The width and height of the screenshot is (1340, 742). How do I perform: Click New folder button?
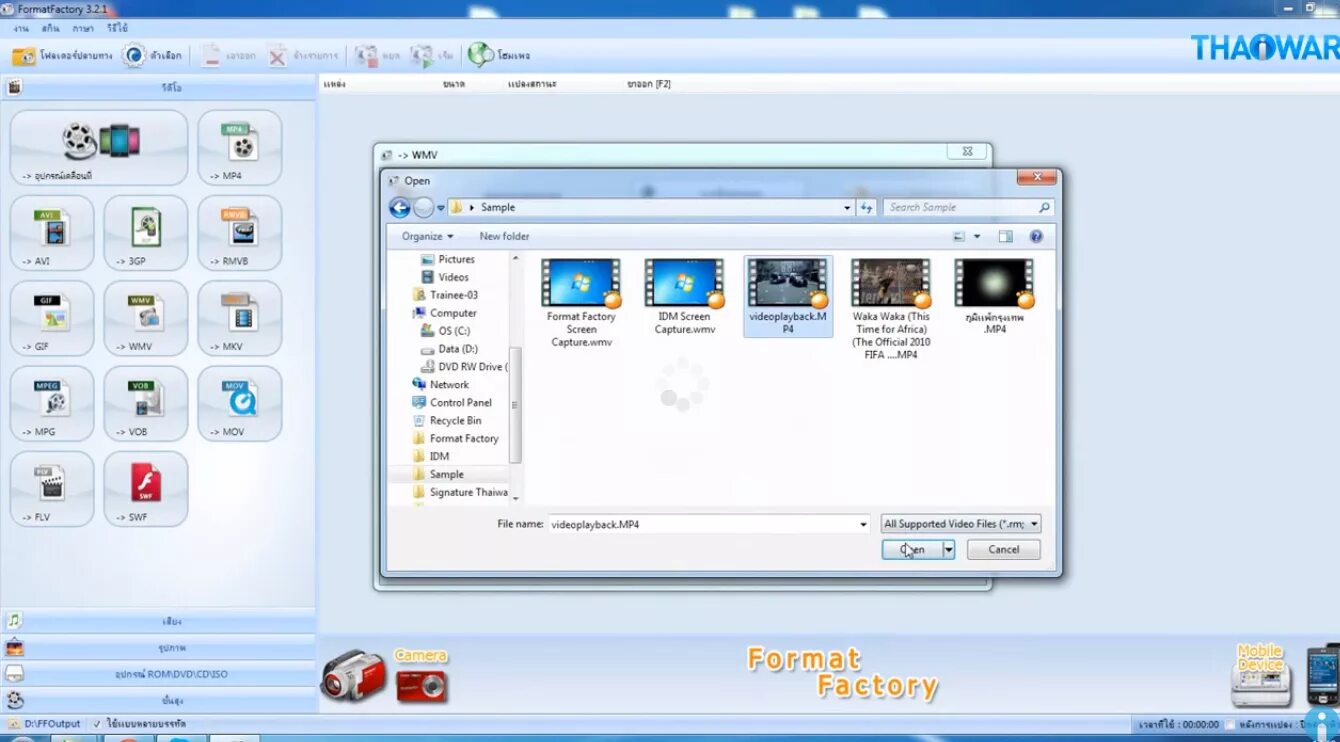click(x=504, y=236)
